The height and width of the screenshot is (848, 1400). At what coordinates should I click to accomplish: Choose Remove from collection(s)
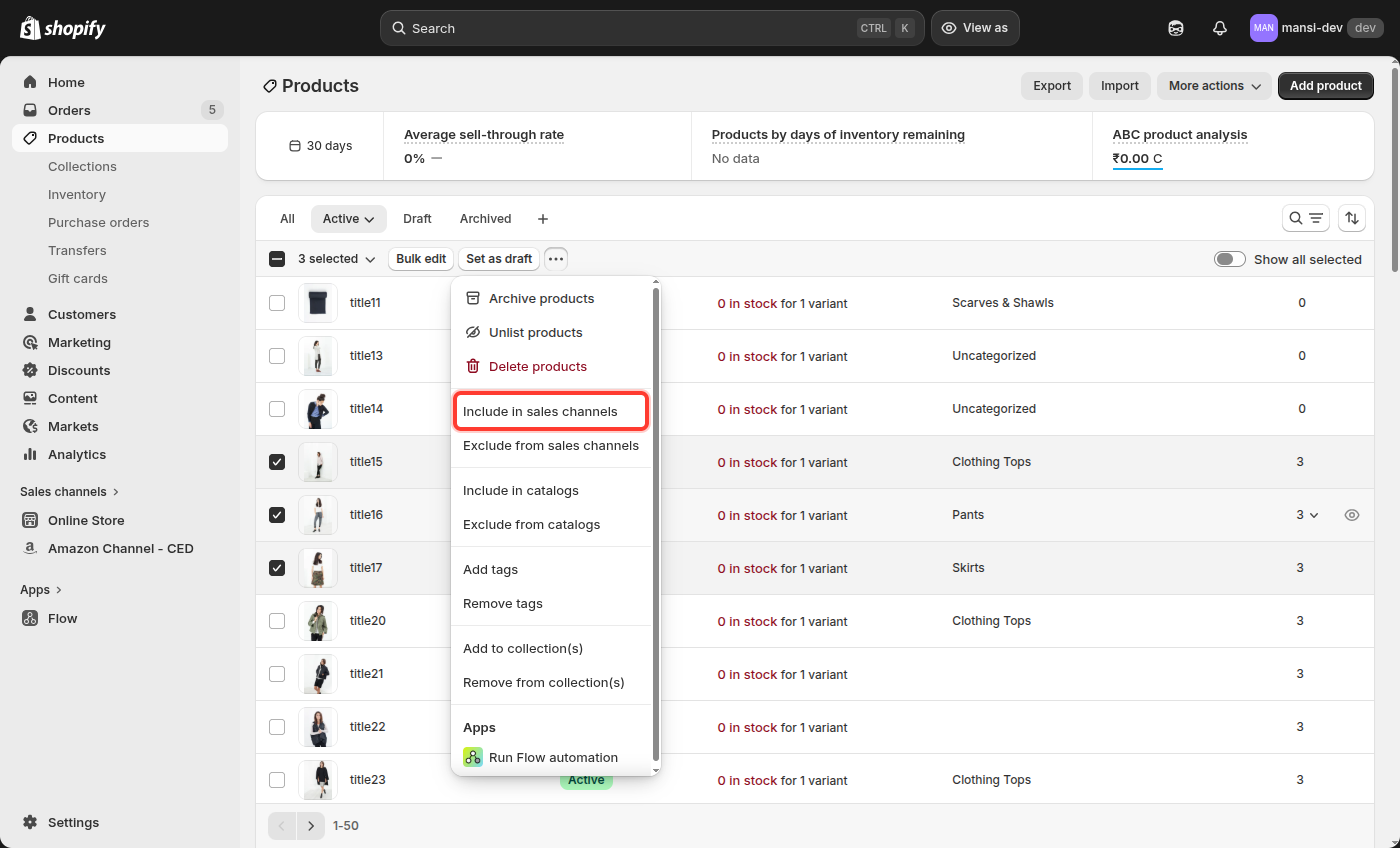point(552,683)
